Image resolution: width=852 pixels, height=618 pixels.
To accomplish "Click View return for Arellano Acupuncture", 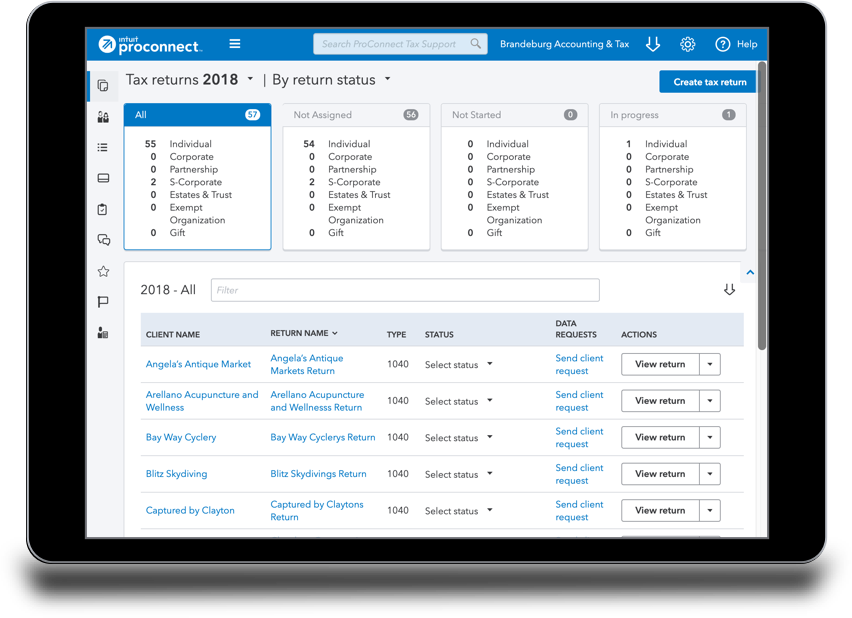I will click(660, 401).
